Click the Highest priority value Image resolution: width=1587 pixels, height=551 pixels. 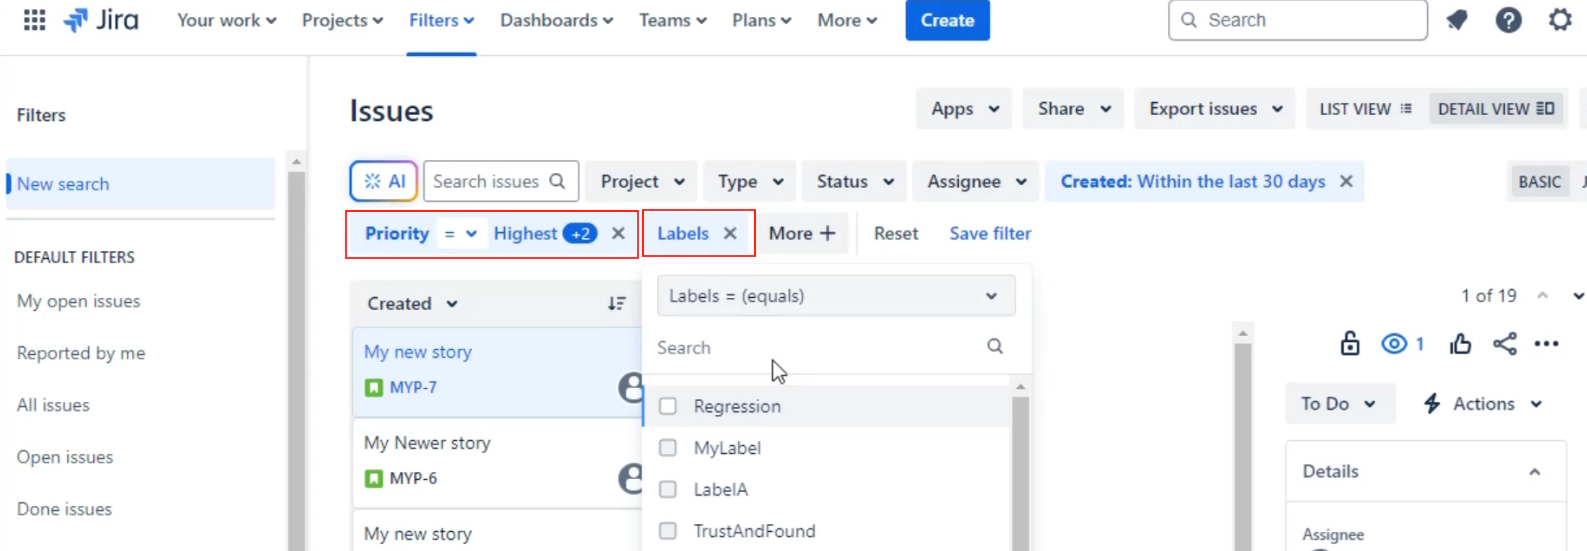click(x=525, y=233)
